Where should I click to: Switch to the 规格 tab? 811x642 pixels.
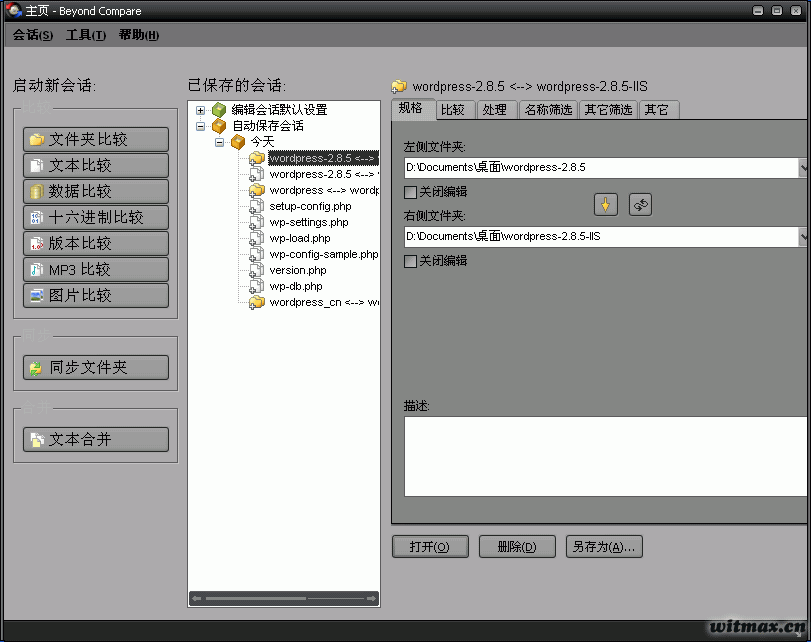click(x=412, y=109)
